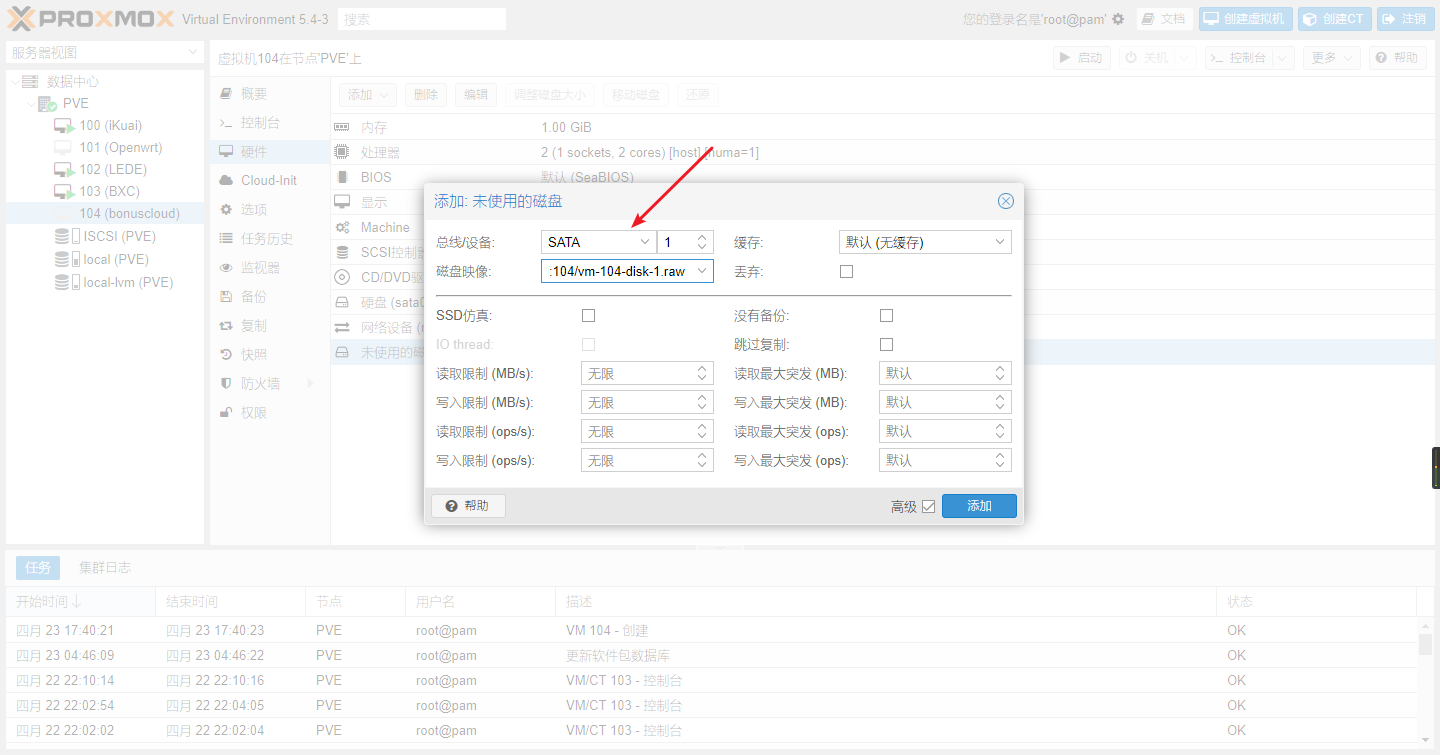Switch to the 任务 tab
Screen dimensions: 1440x755
[x=38, y=568]
